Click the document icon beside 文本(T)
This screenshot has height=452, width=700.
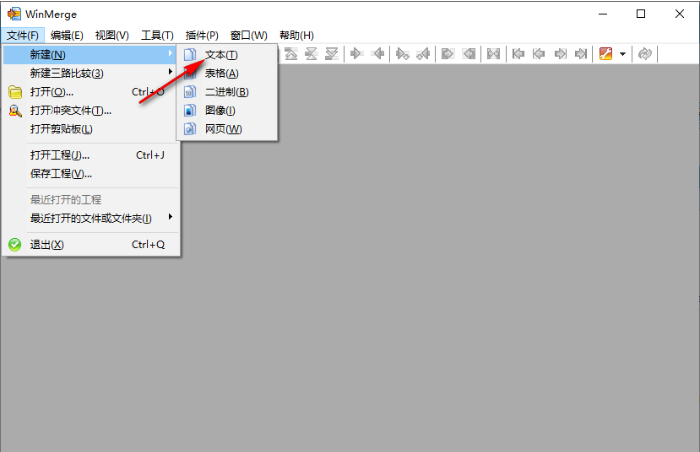(x=190, y=55)
